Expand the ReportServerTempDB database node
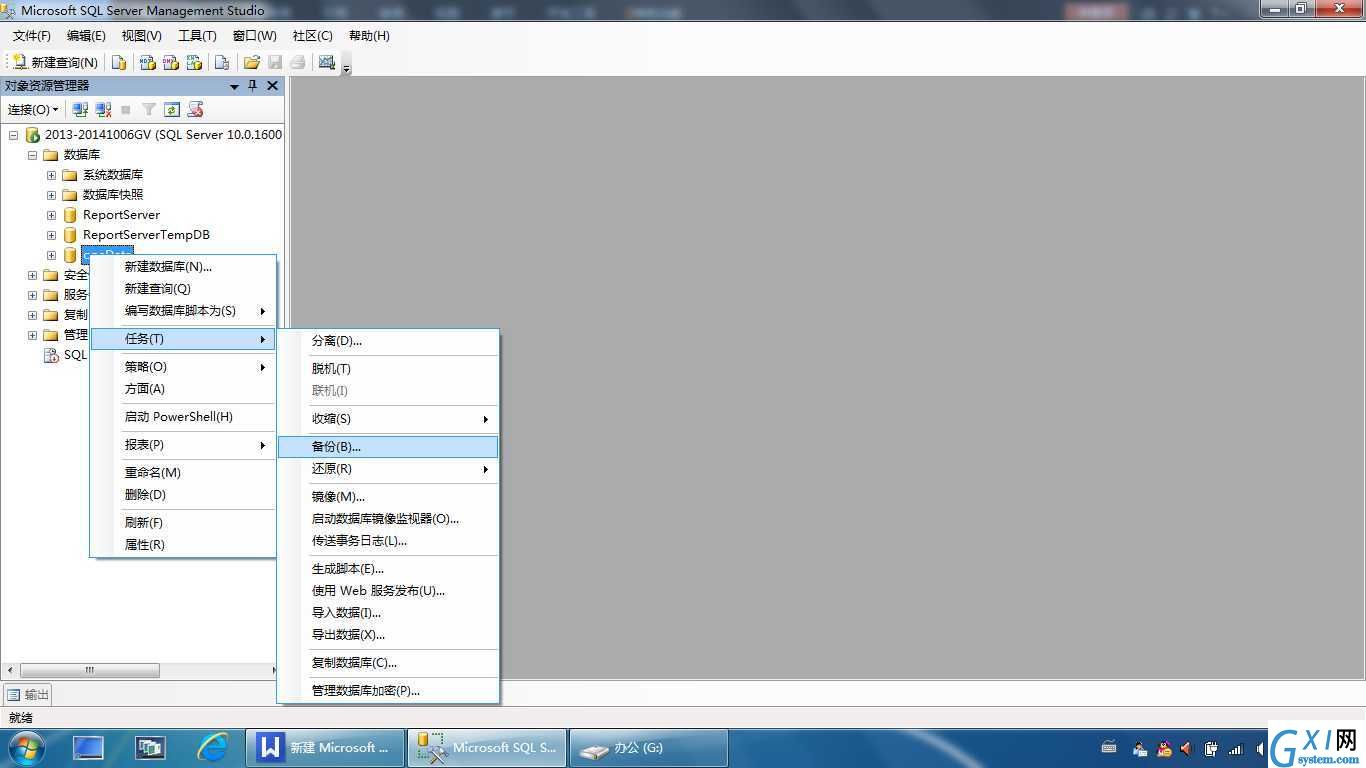The width and height of the screenshot is (1366, 768). coord(51,235)
